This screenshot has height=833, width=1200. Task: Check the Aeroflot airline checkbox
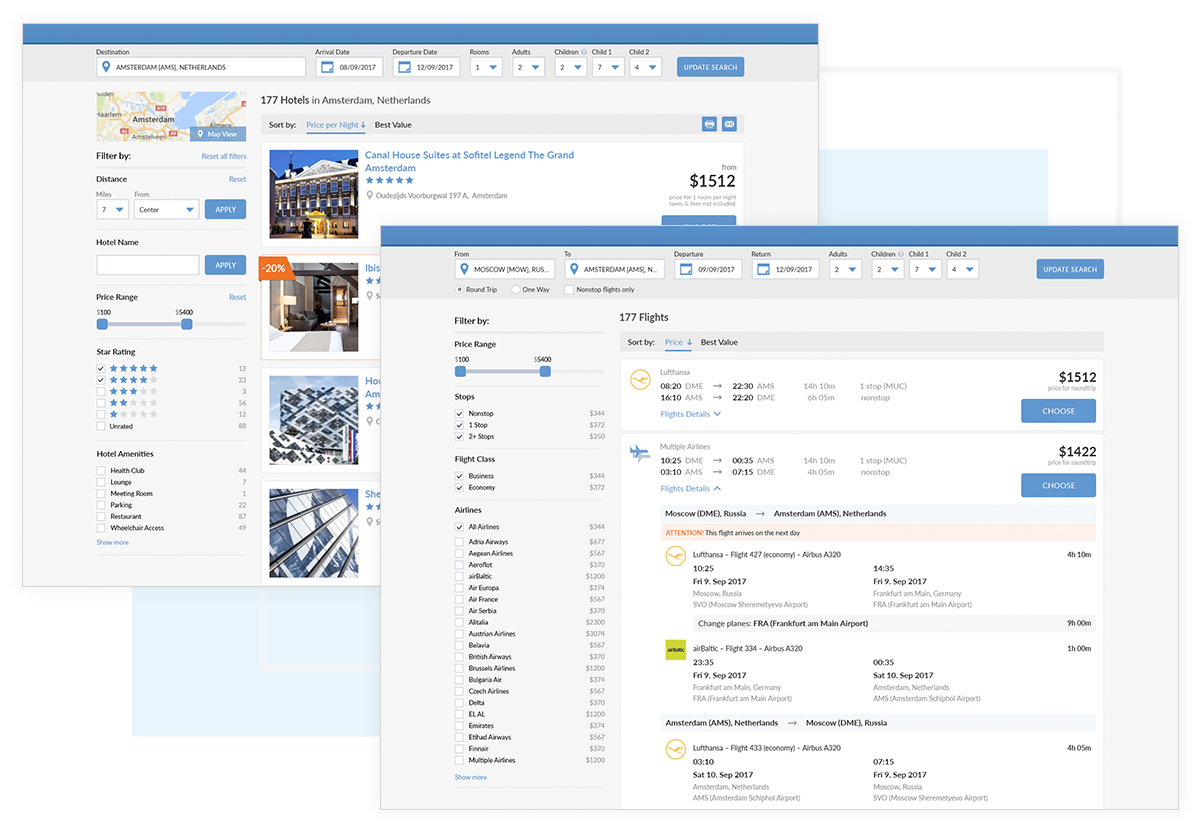459,565
